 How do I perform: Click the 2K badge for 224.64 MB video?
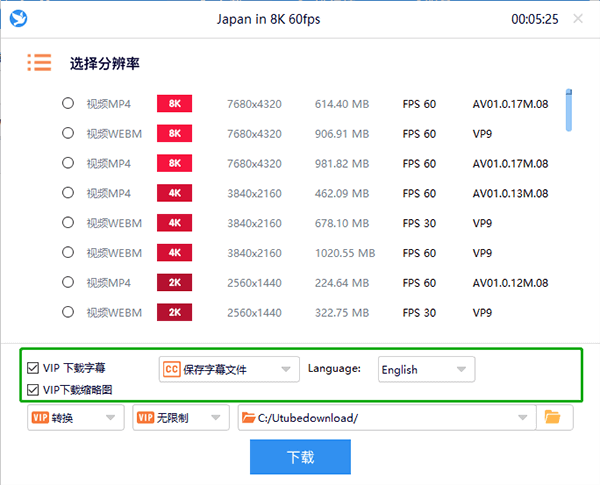click(x=174, y=282)
